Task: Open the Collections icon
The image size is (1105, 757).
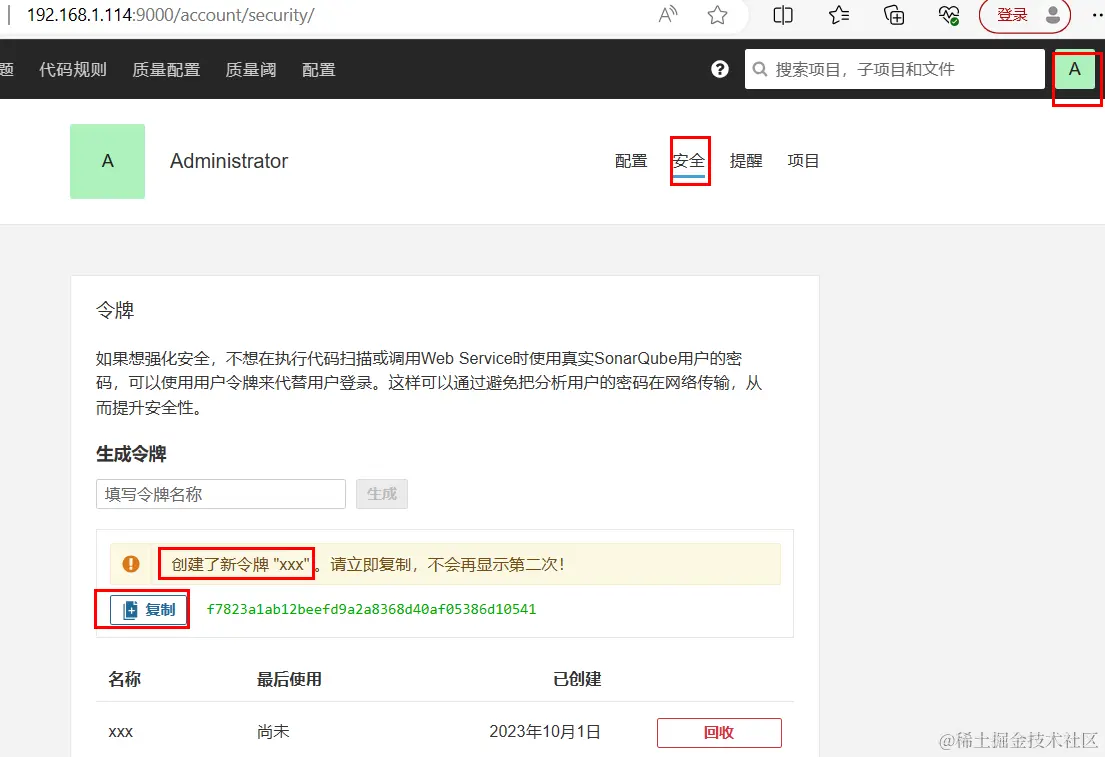Action: (x=894, y=15)
